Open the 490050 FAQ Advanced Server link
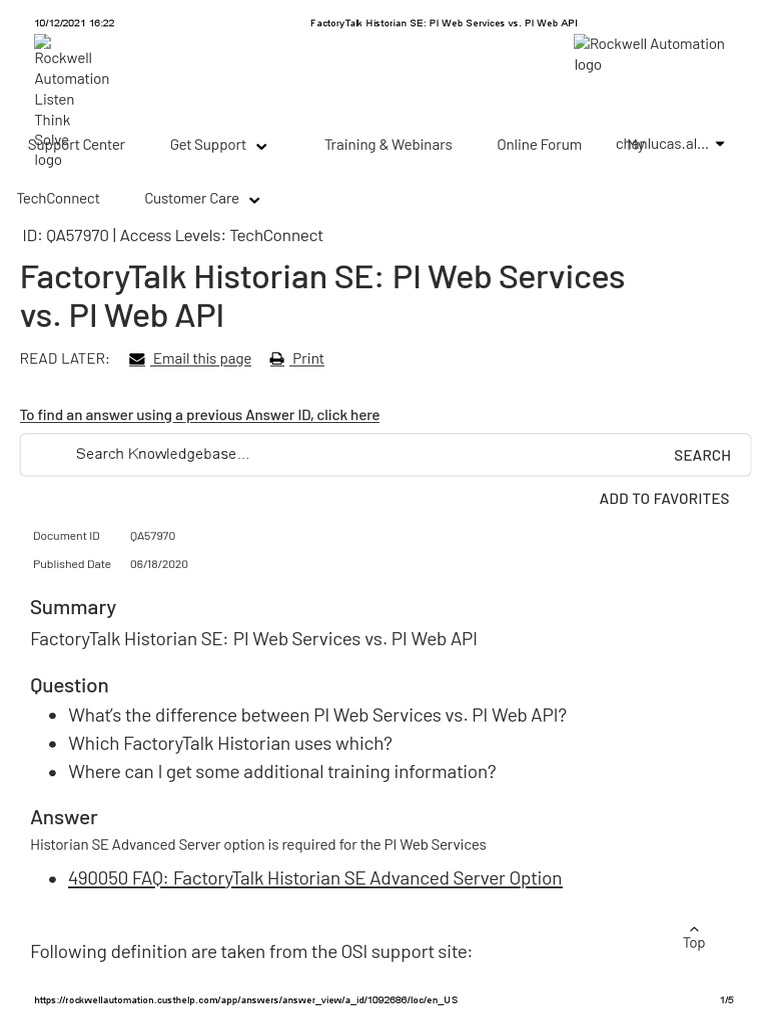The height and width of the screenshot is (1024, 768). pos(315,878)
